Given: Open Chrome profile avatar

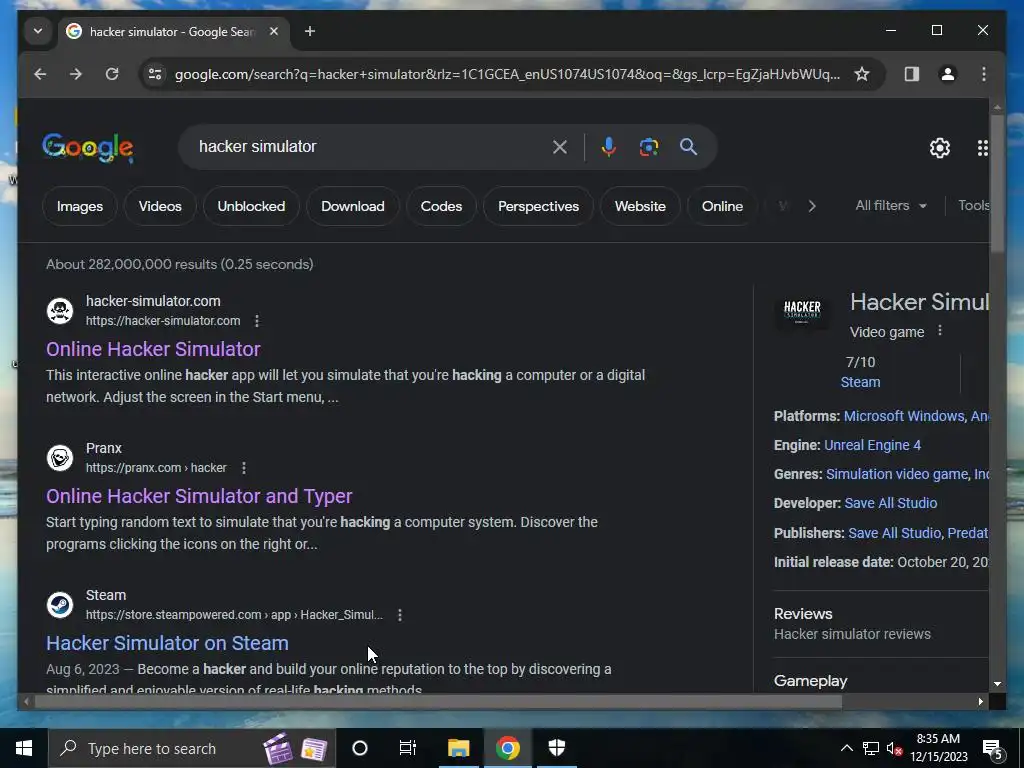Looking at the screenshot, I should click(x=948, y=74).
